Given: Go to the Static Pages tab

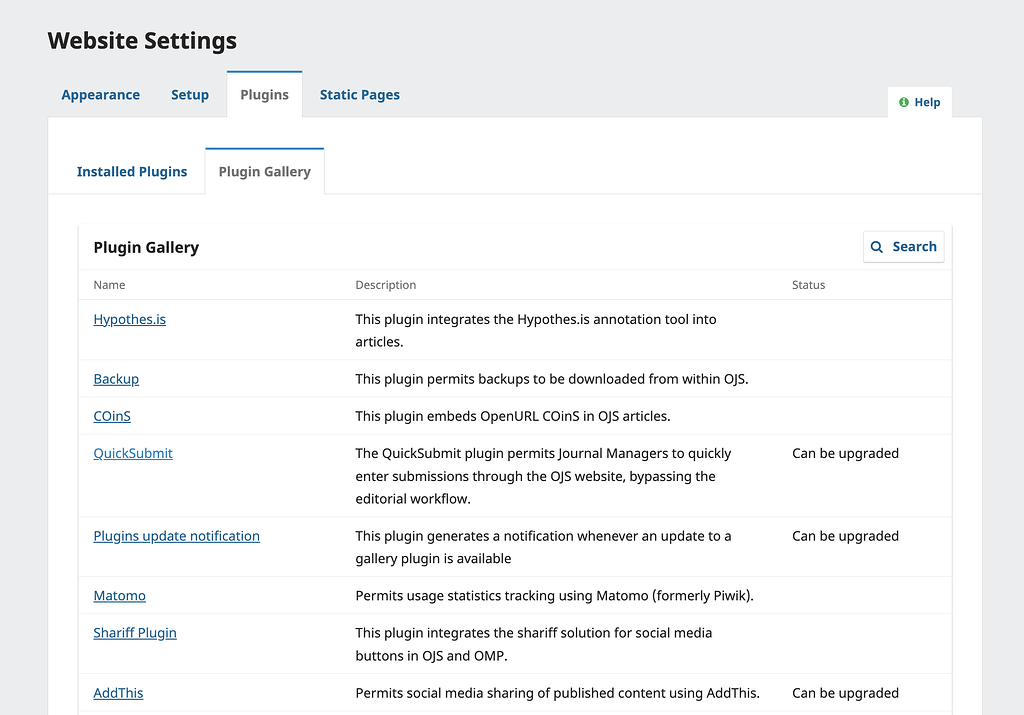Looking at the screenshot, I should (x=359, y=95).
